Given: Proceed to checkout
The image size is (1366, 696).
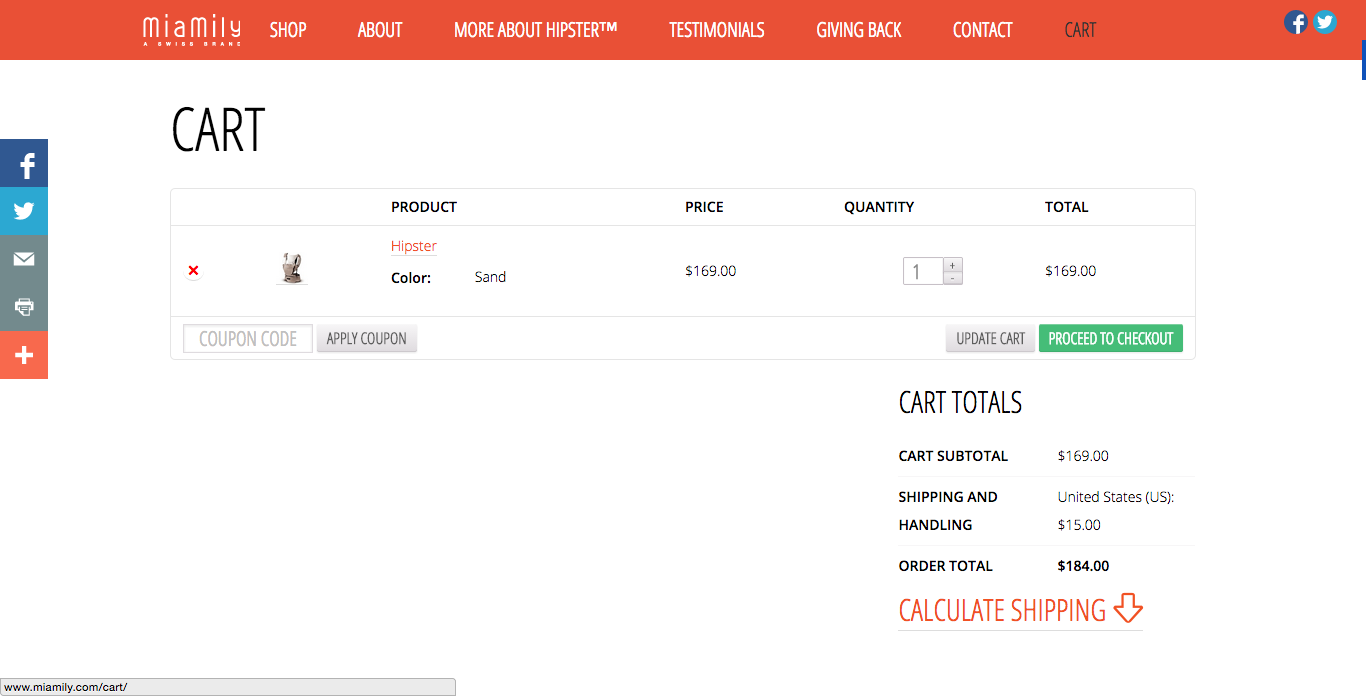Looking at the screenshot, I should [1111, 339].
